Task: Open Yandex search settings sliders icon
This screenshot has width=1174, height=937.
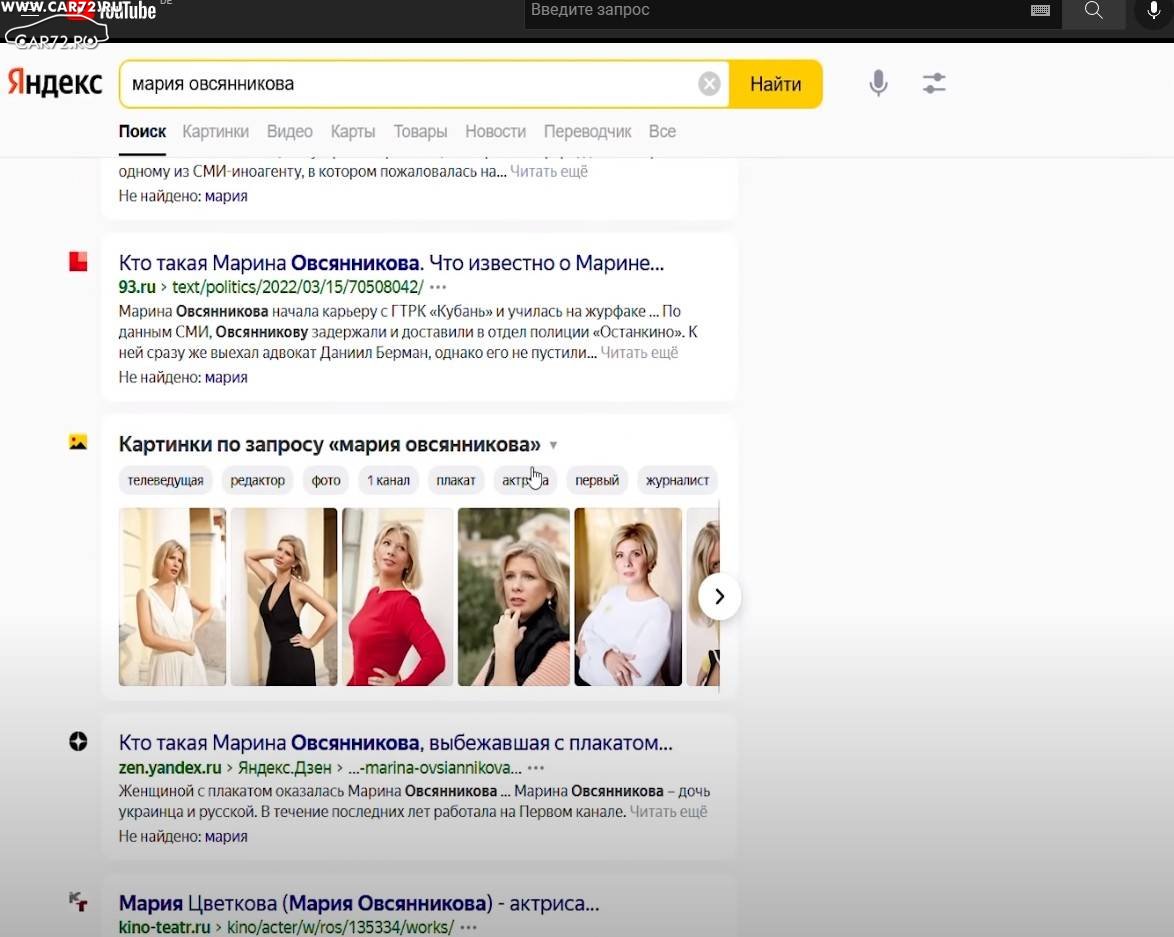Action: (934, 84)
